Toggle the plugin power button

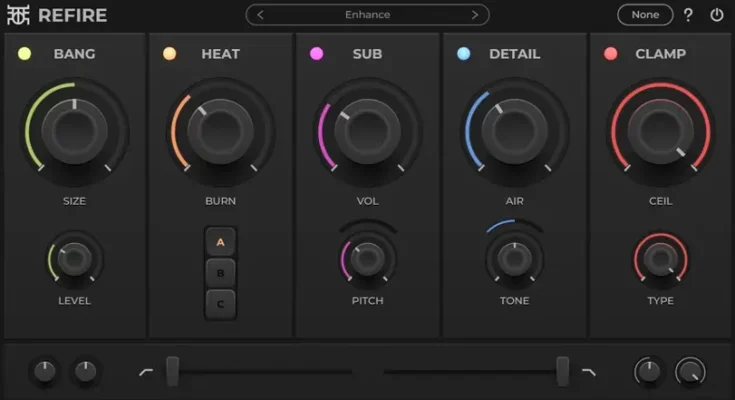tap(717, 15)
